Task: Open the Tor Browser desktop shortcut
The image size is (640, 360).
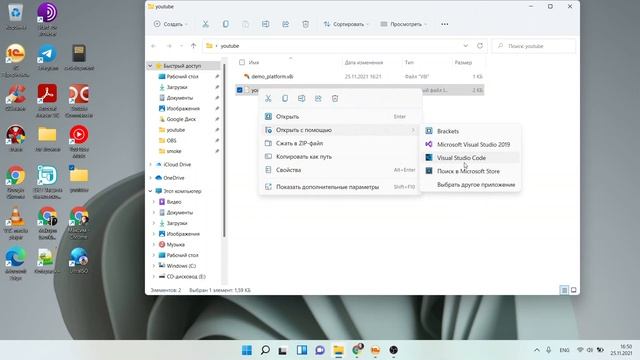Action: [47, 18]
